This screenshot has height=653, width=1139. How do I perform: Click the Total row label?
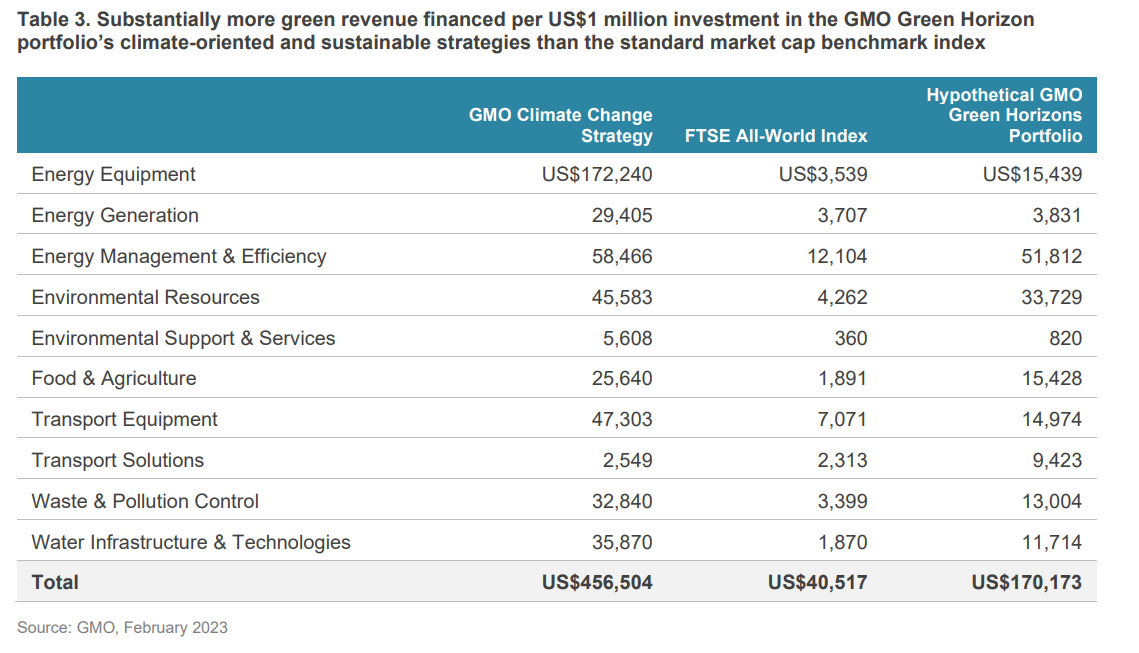55,583
